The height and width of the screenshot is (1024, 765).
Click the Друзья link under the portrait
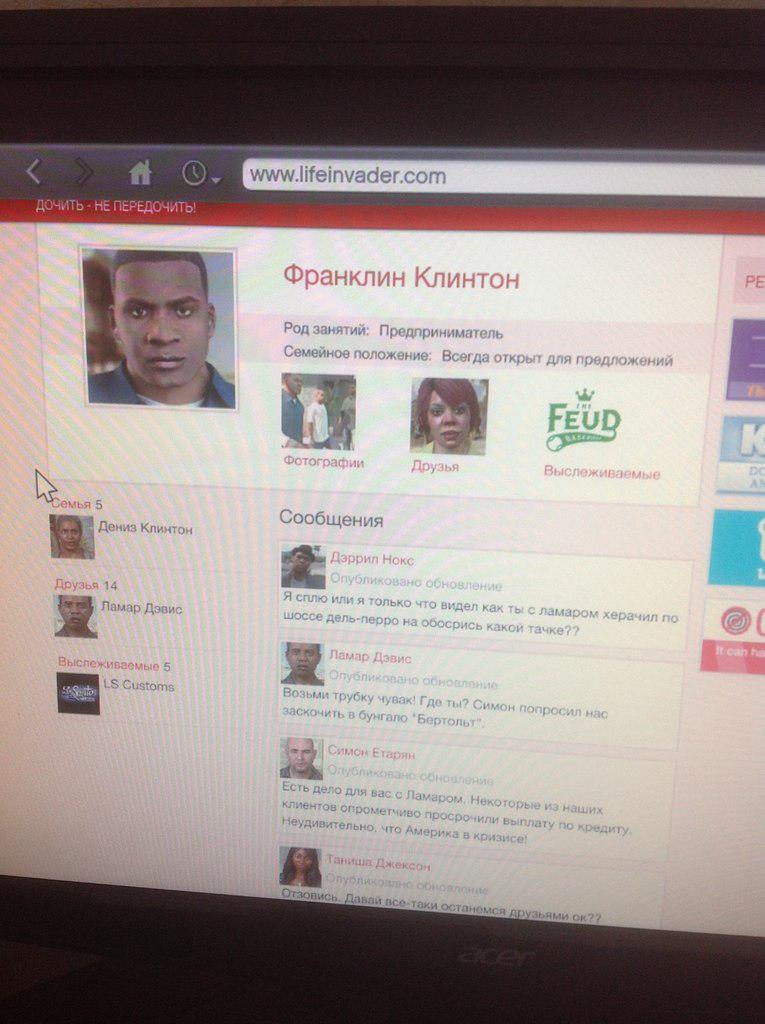435,466
